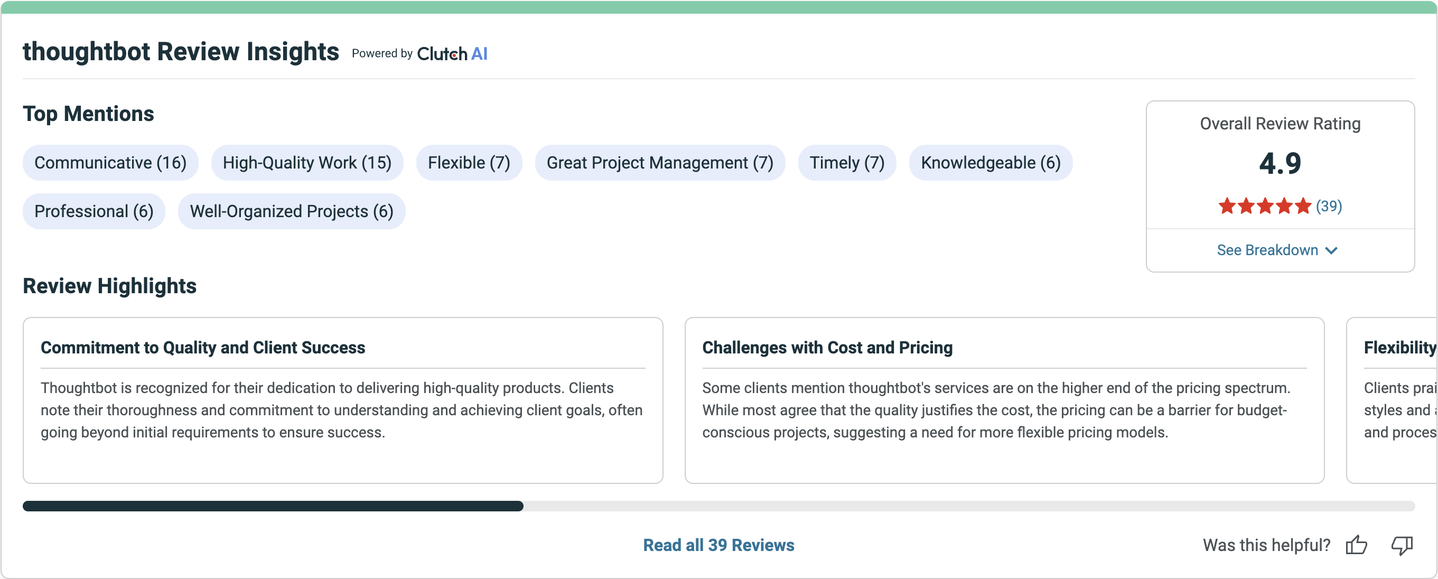Image resolution: width=1438 pixels, height=579 pixels.
Task: Select the Professional (6) mention tag
Action: tap(94, 211)
